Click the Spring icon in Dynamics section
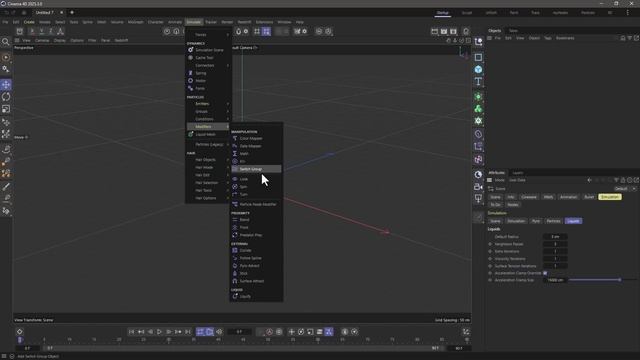 pos(190,73)
